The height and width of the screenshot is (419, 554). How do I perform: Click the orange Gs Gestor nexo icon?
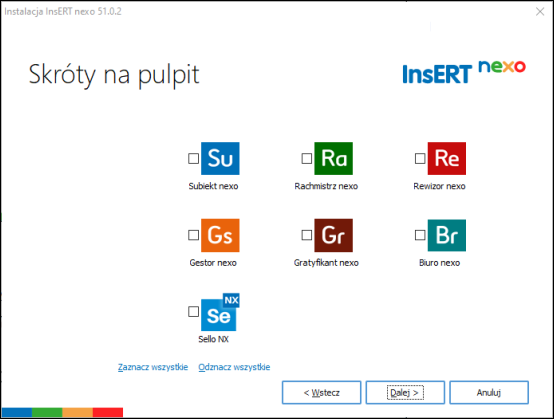(x=220, y=235)
